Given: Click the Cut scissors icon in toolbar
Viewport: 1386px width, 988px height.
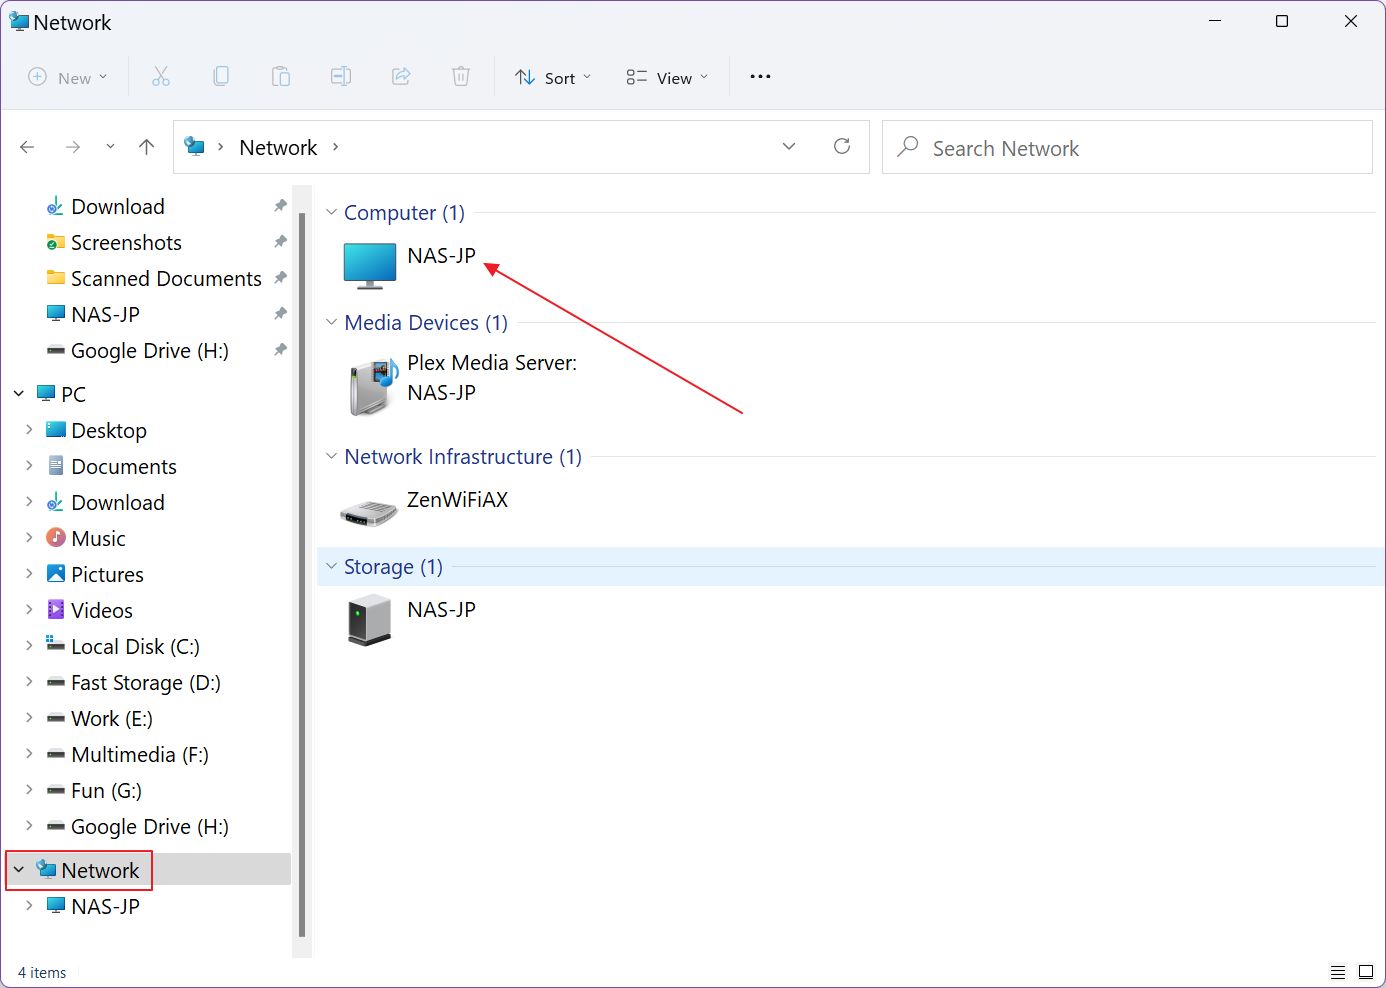Looking at the screenshot, I should [161, 77].
